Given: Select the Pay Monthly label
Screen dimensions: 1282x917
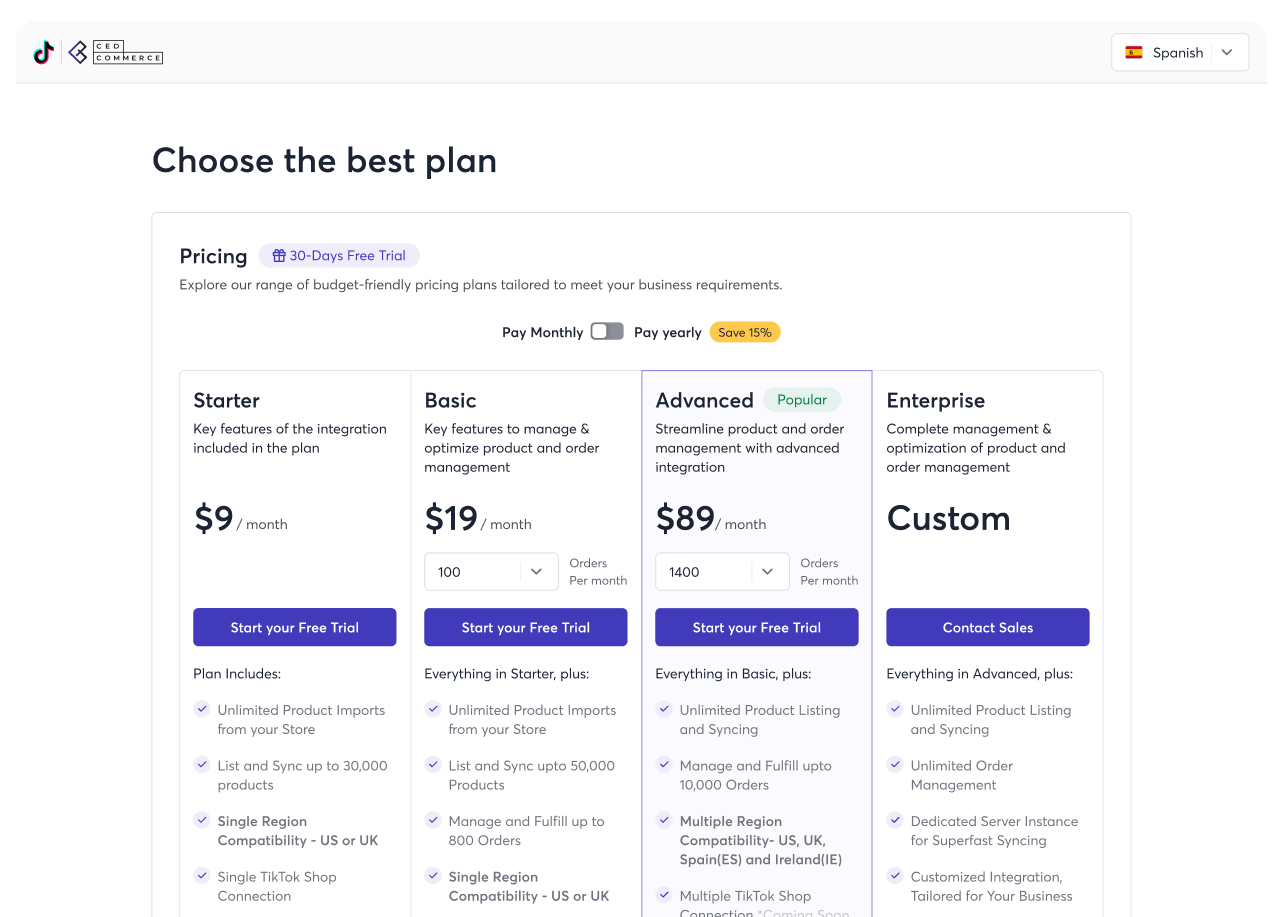Looking at the screenshot, I should coord(543,332).
